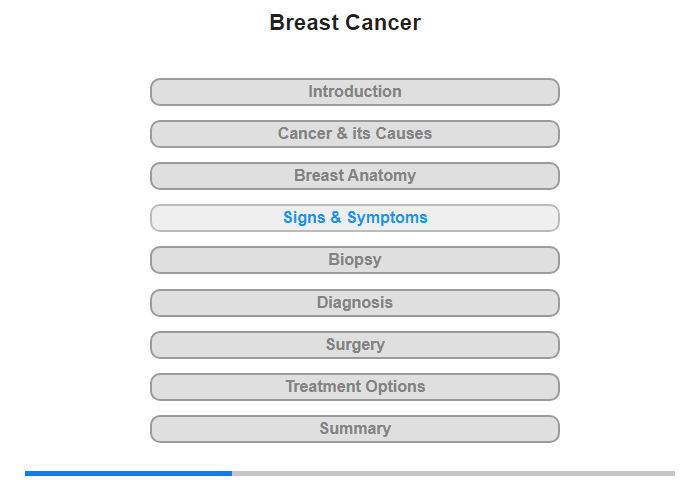Open the chapter listed right after Biopsy

pos(354,303)
